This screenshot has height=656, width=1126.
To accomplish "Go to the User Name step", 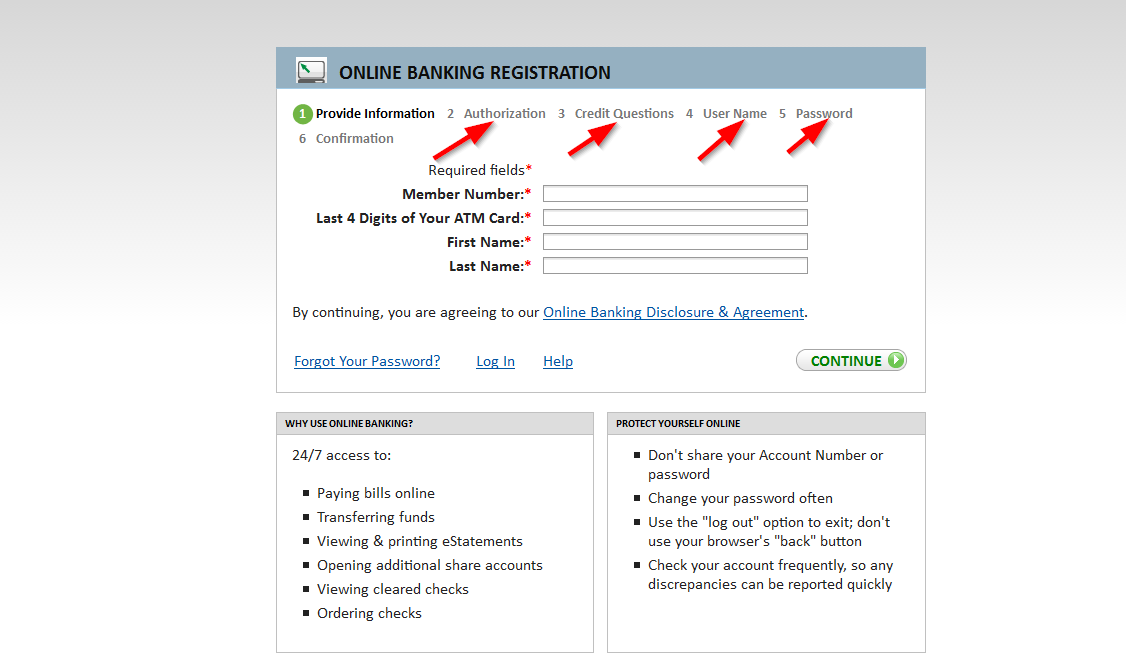I will (x=726, y=113).
